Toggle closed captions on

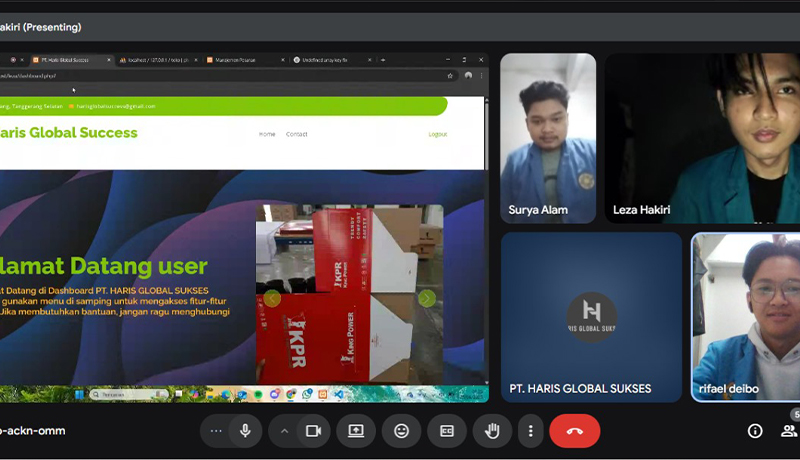pos(447,431)
